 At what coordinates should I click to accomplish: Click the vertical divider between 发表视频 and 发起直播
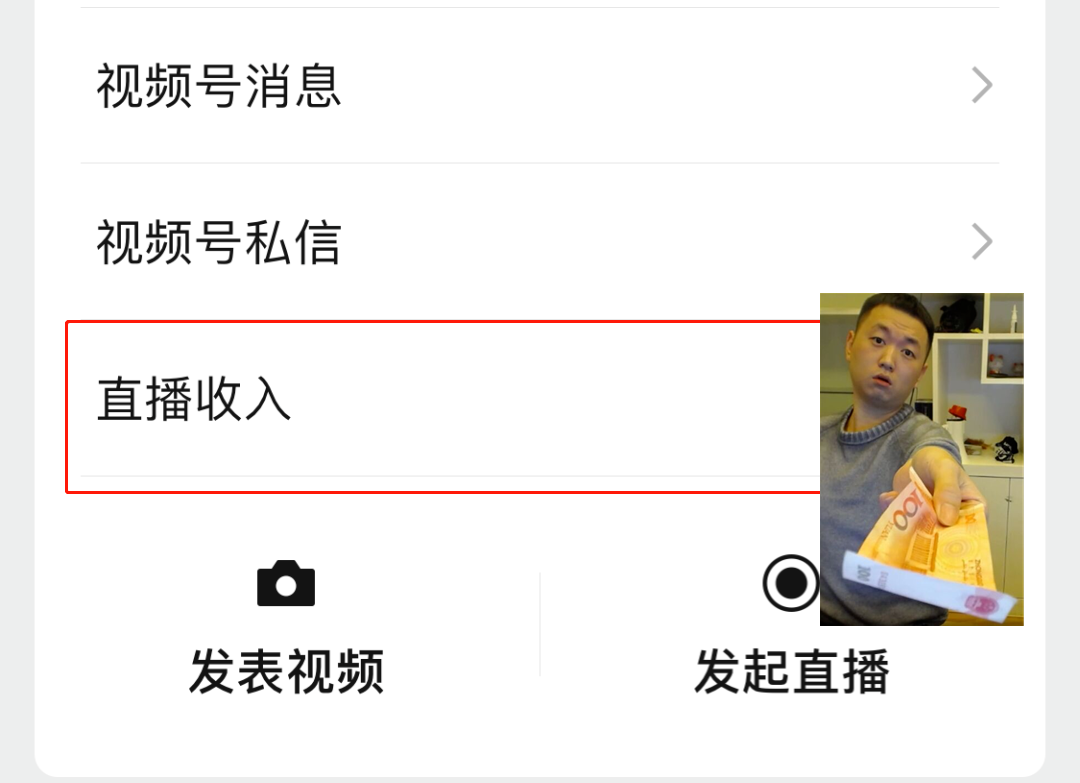(540, 624)
